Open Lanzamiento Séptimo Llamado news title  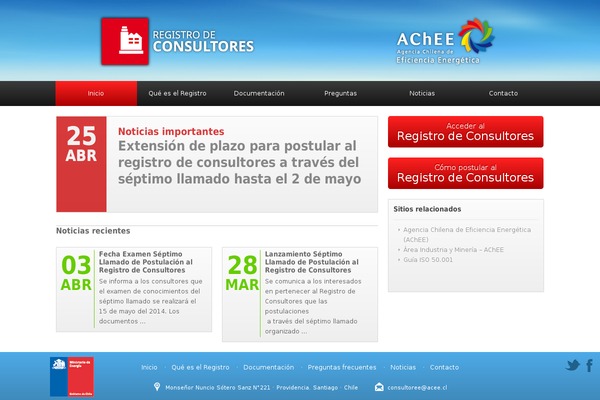pos(312,262)
